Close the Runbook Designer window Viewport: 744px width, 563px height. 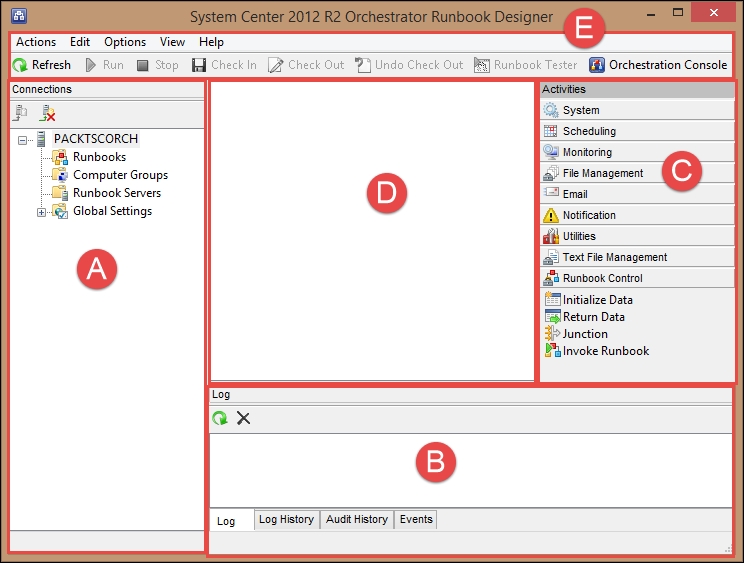(x=714, y=13)
